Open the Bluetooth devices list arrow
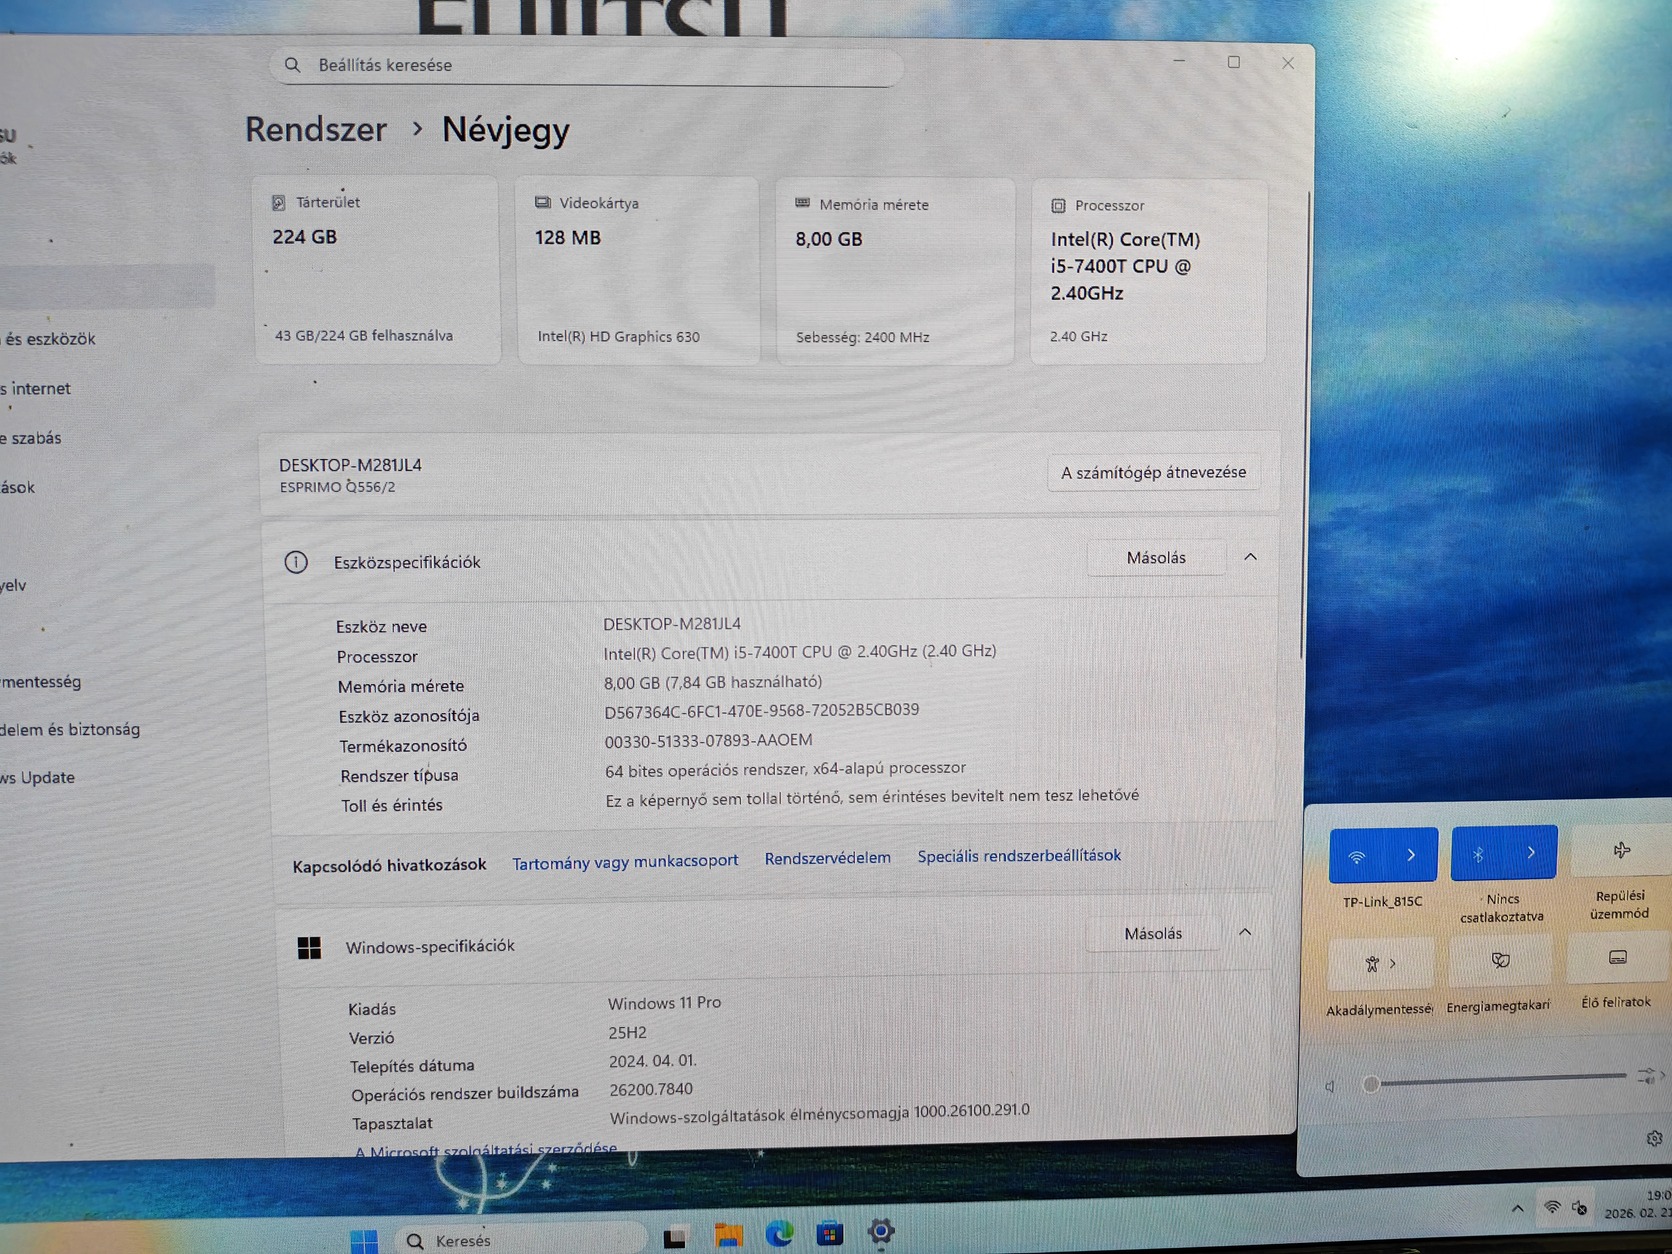Screen dimensions: 1672x1254 (1531, 853)
